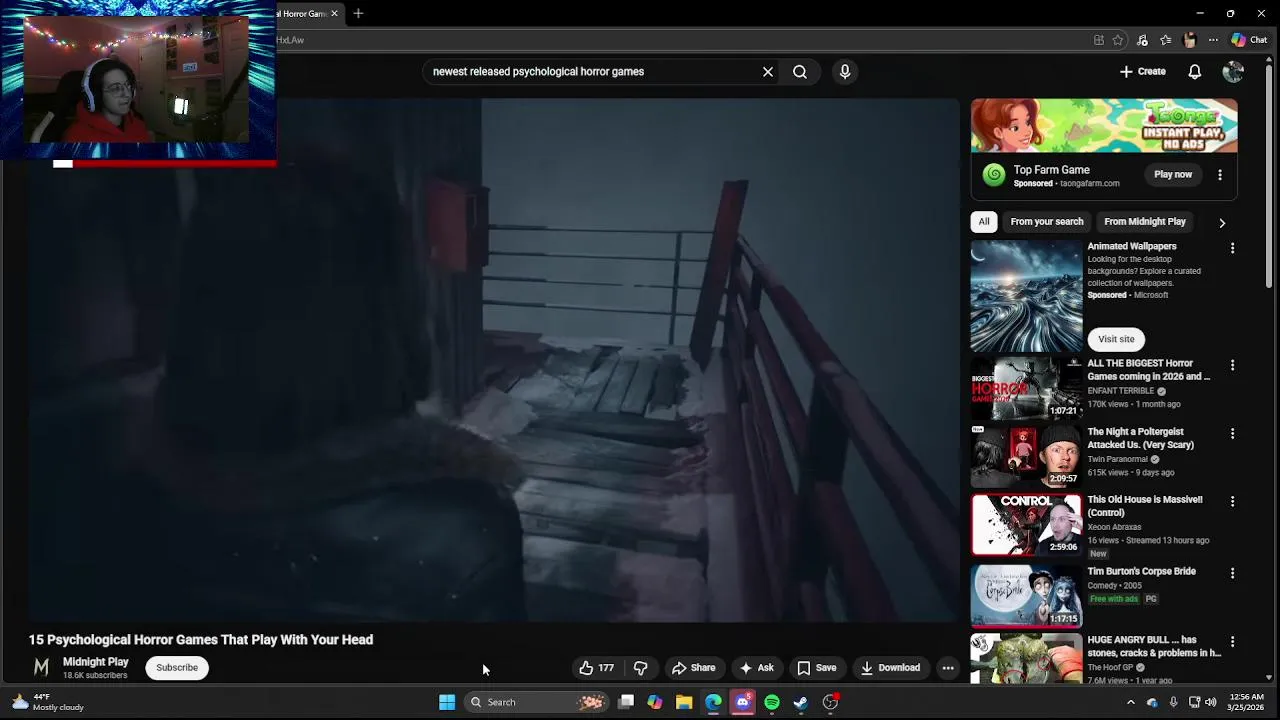The image size is (1280, 720).
Task: Click the video title text
Action: pos(201,640)
